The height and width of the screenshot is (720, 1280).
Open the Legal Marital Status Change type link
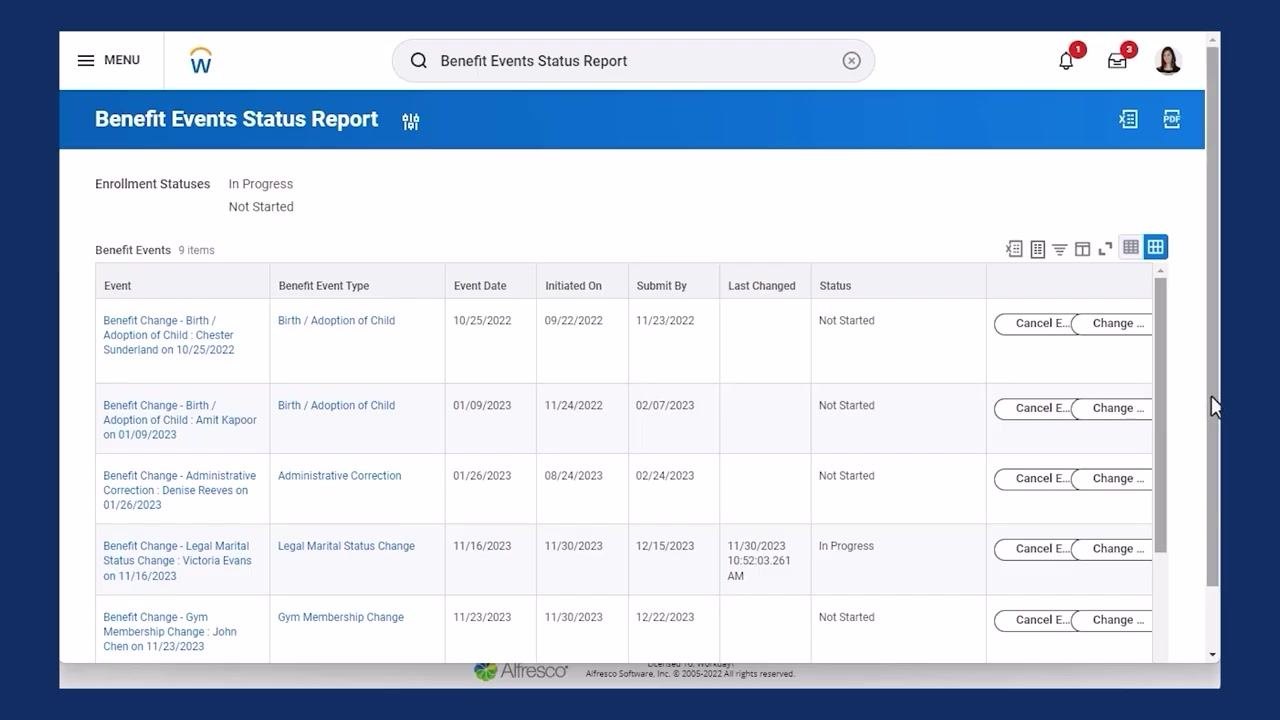click(x=346, y=546)
